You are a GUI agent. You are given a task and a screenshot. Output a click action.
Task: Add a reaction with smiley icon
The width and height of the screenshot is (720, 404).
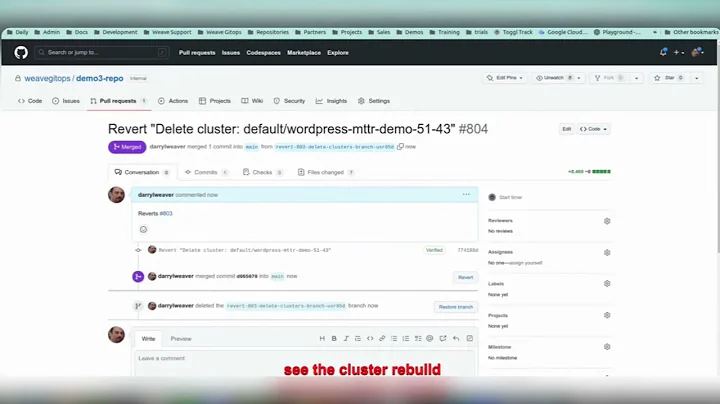(143, 229)
